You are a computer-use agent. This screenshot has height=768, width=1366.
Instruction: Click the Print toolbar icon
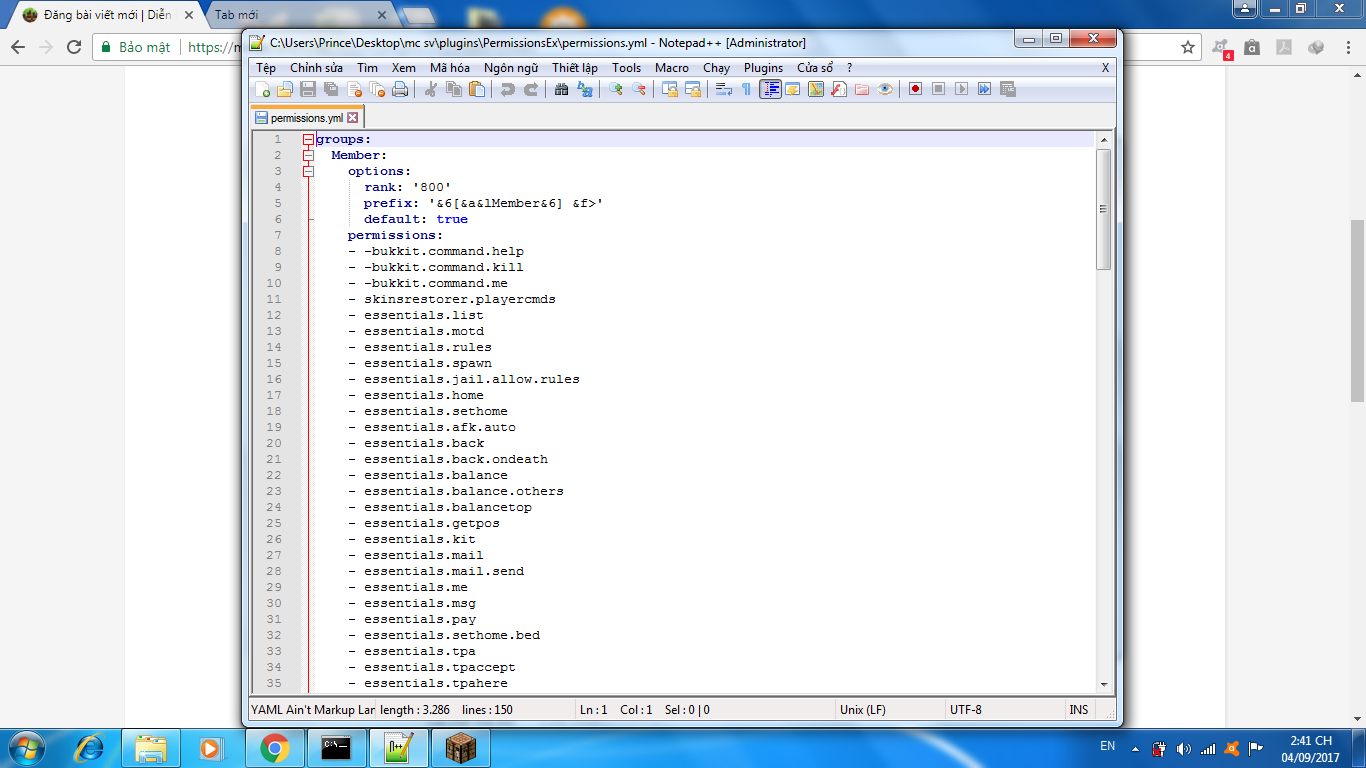(400, 90)
